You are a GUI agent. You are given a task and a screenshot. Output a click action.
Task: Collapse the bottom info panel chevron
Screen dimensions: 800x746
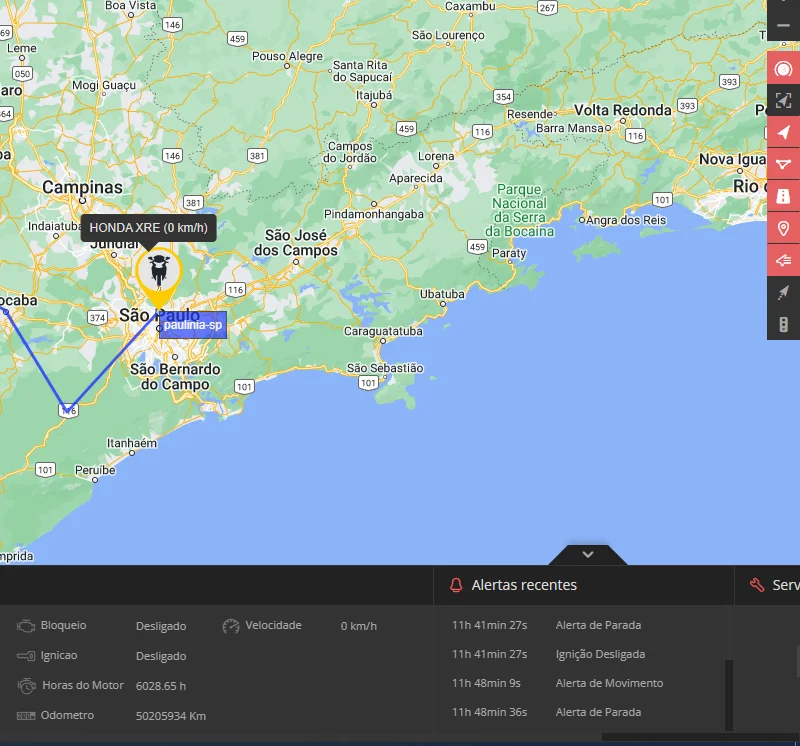coord(588,555)
